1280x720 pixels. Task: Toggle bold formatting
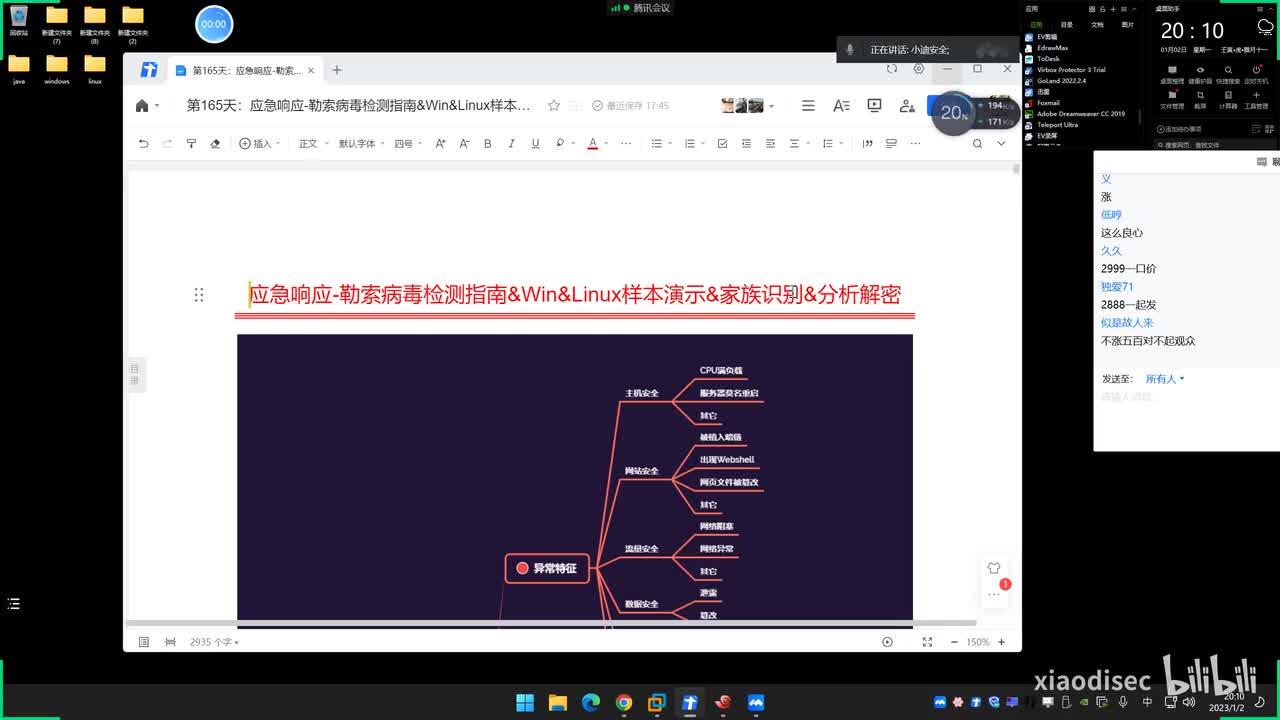[488, 144]
